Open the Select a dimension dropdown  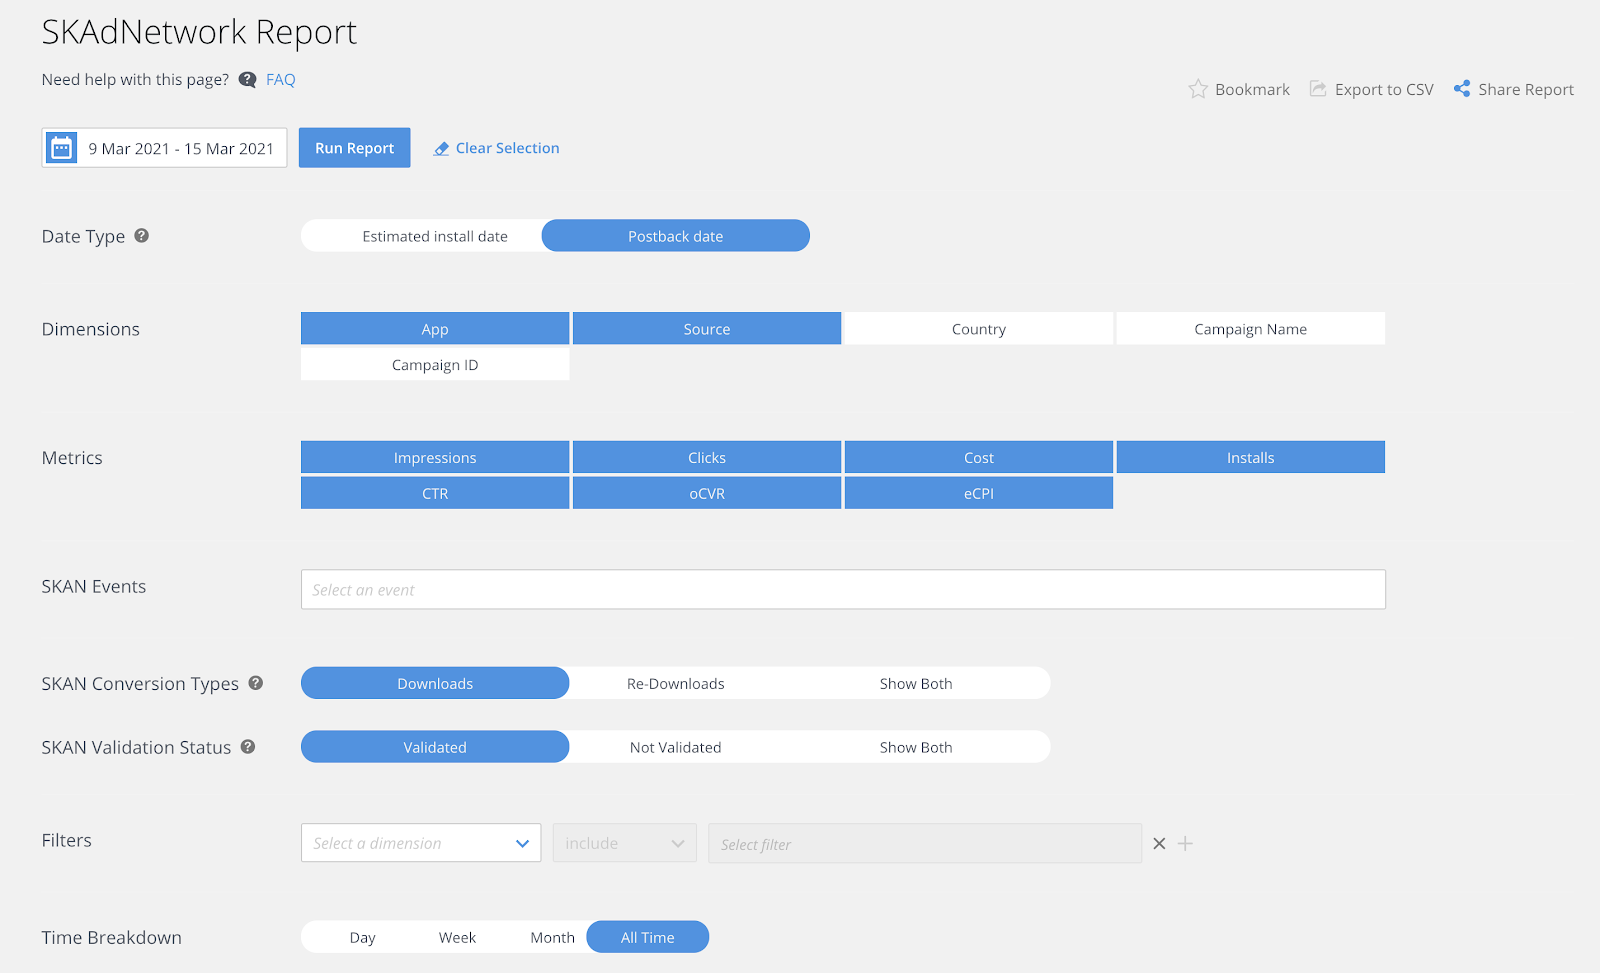coord(421,843)
